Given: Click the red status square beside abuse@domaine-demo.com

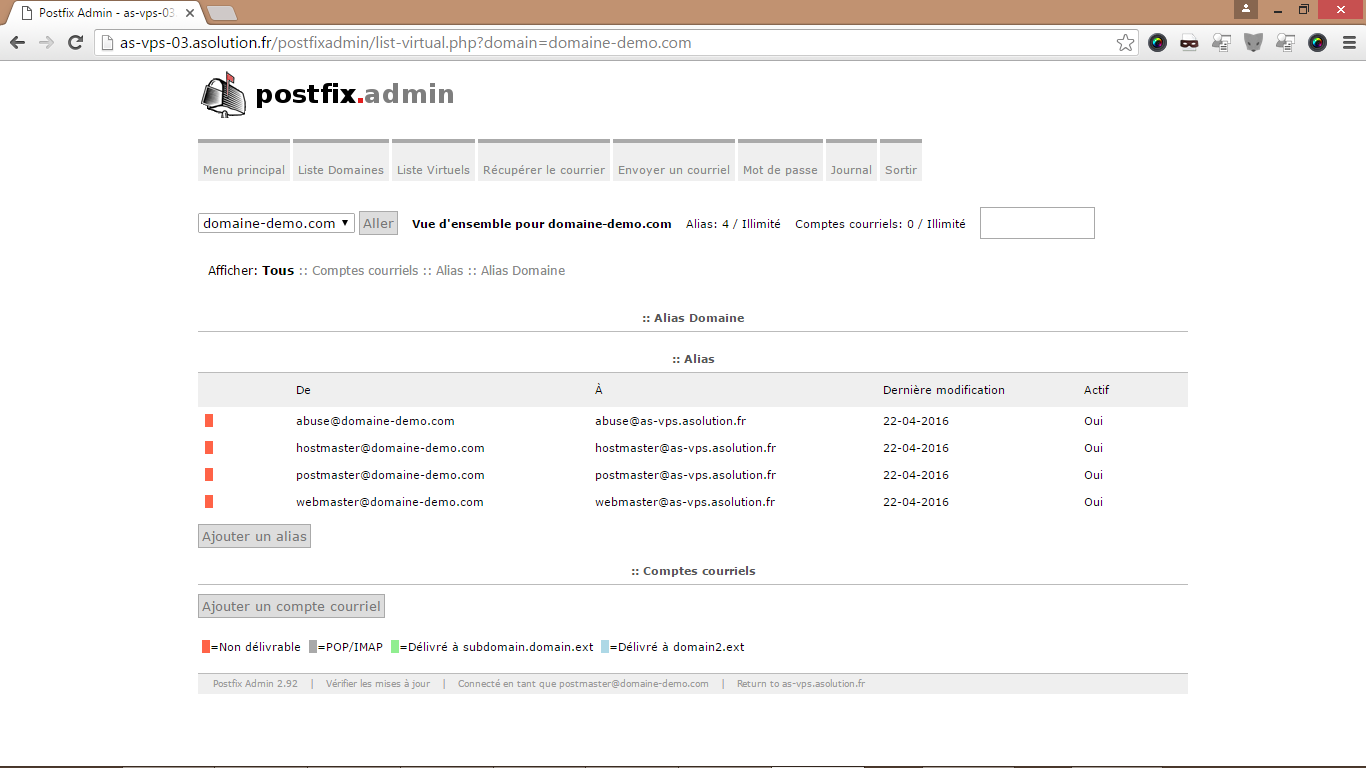Looking at the screenshot, I should coord(209,421).
